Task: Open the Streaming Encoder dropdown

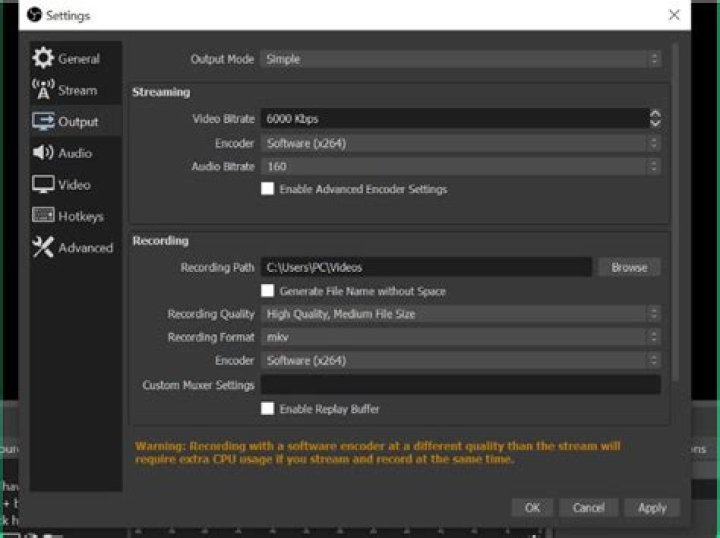Action: 461,143
